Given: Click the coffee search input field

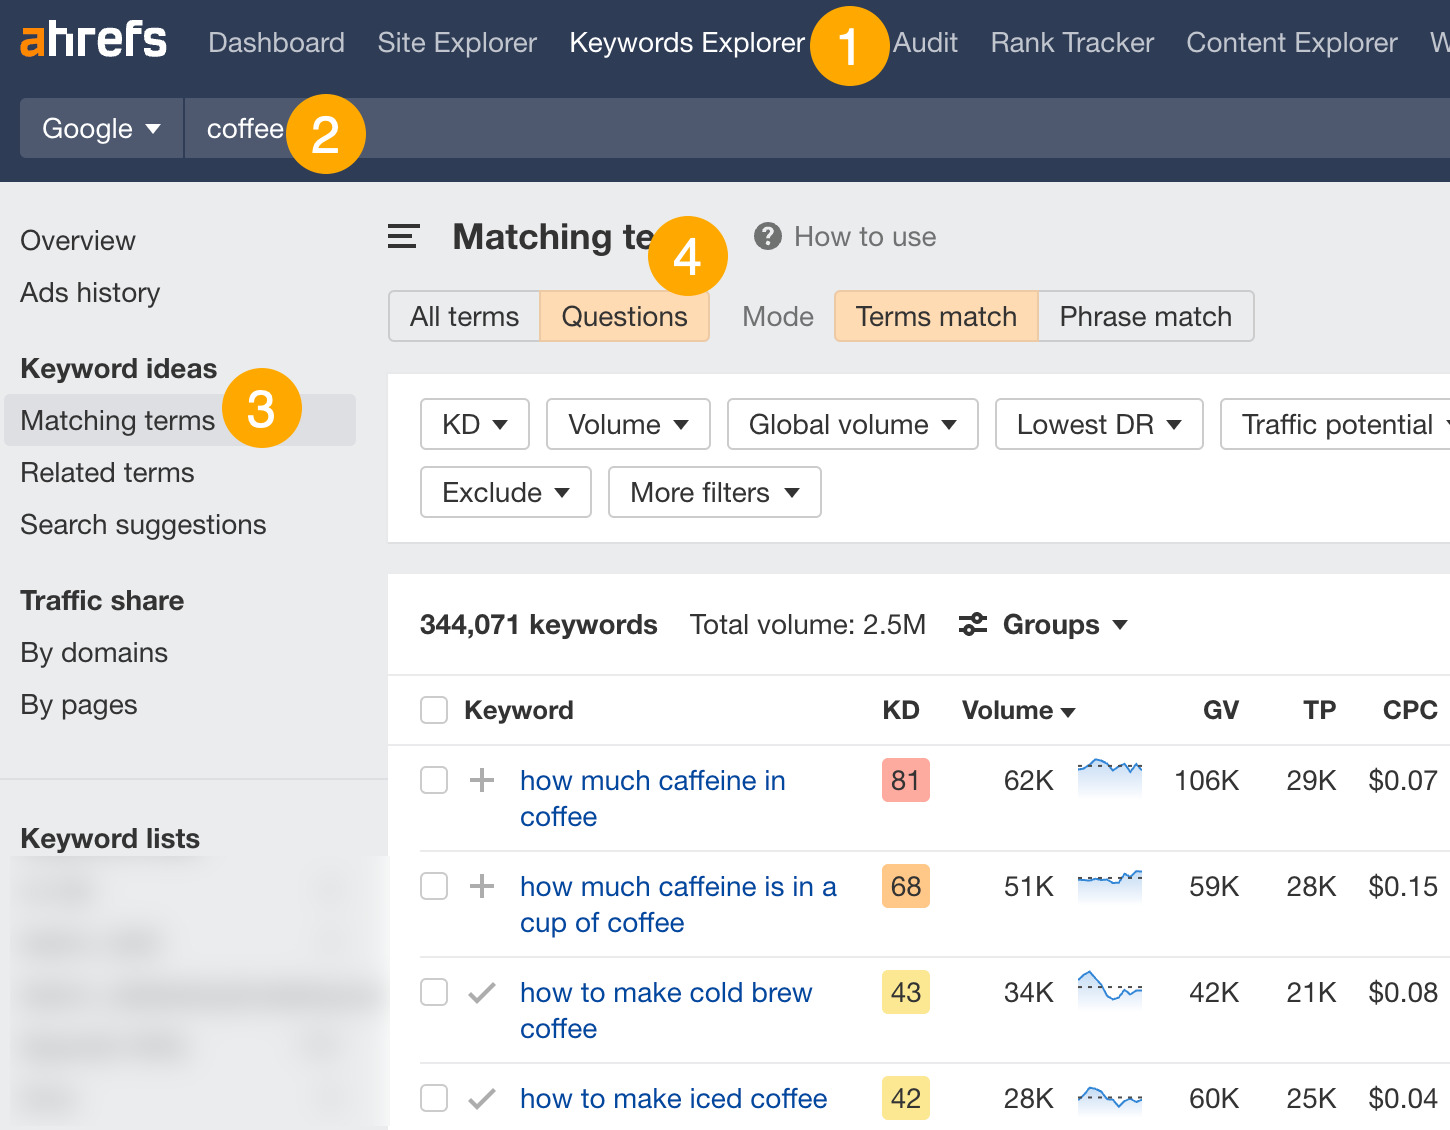Looking at the screenshot, I should click(244, 128).
